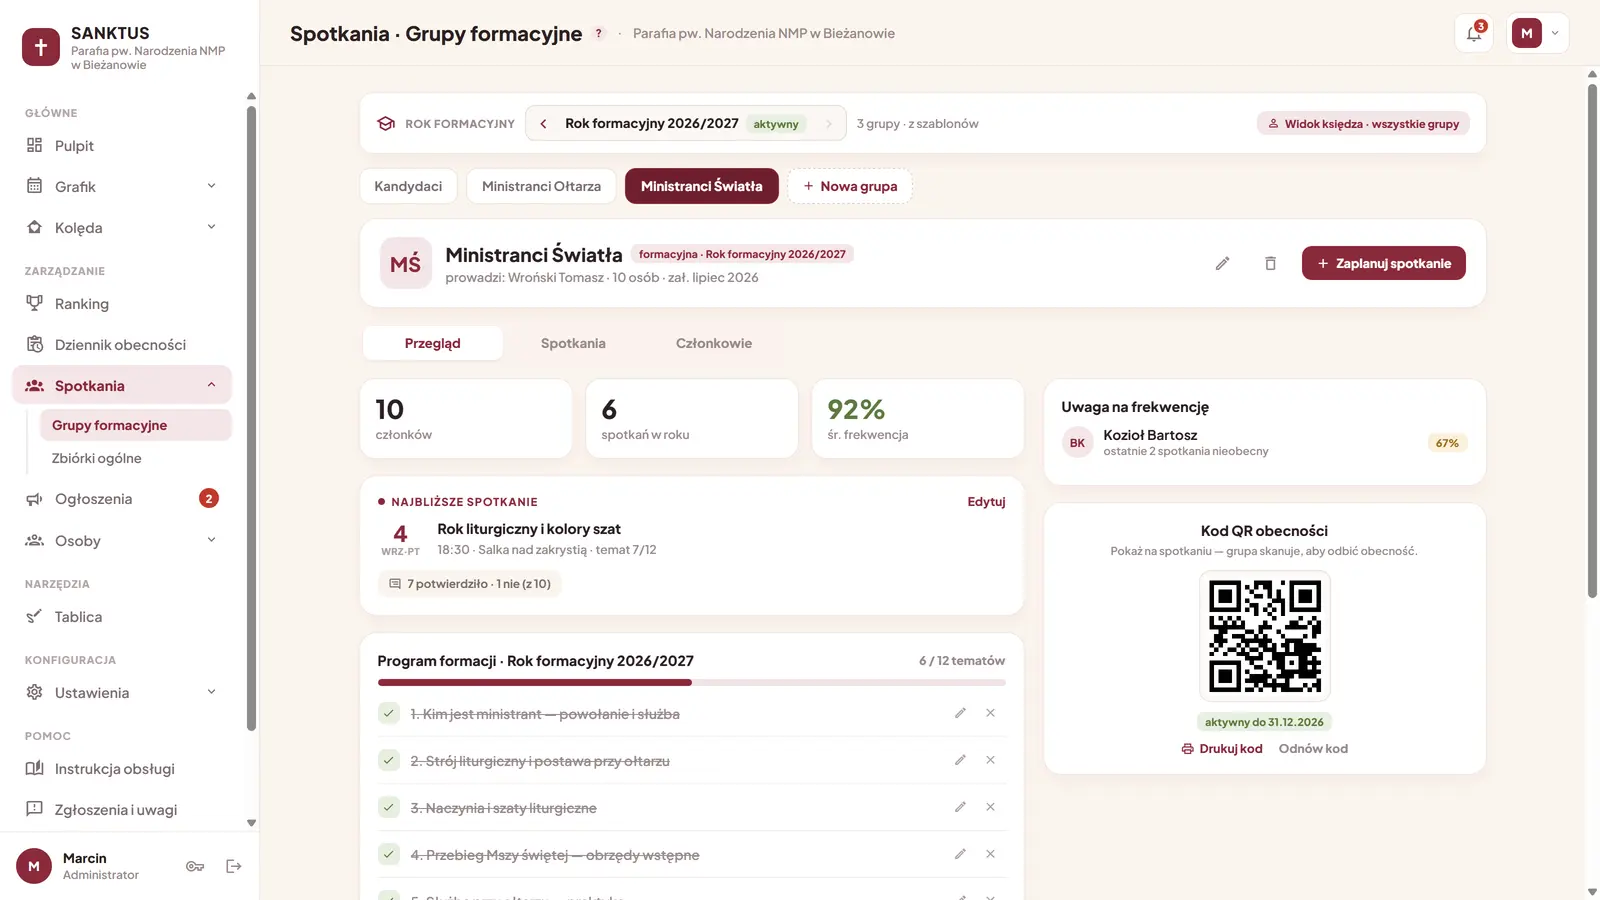Switch to the Spotkania tab

pyautogui.click(x=573, y=343)
